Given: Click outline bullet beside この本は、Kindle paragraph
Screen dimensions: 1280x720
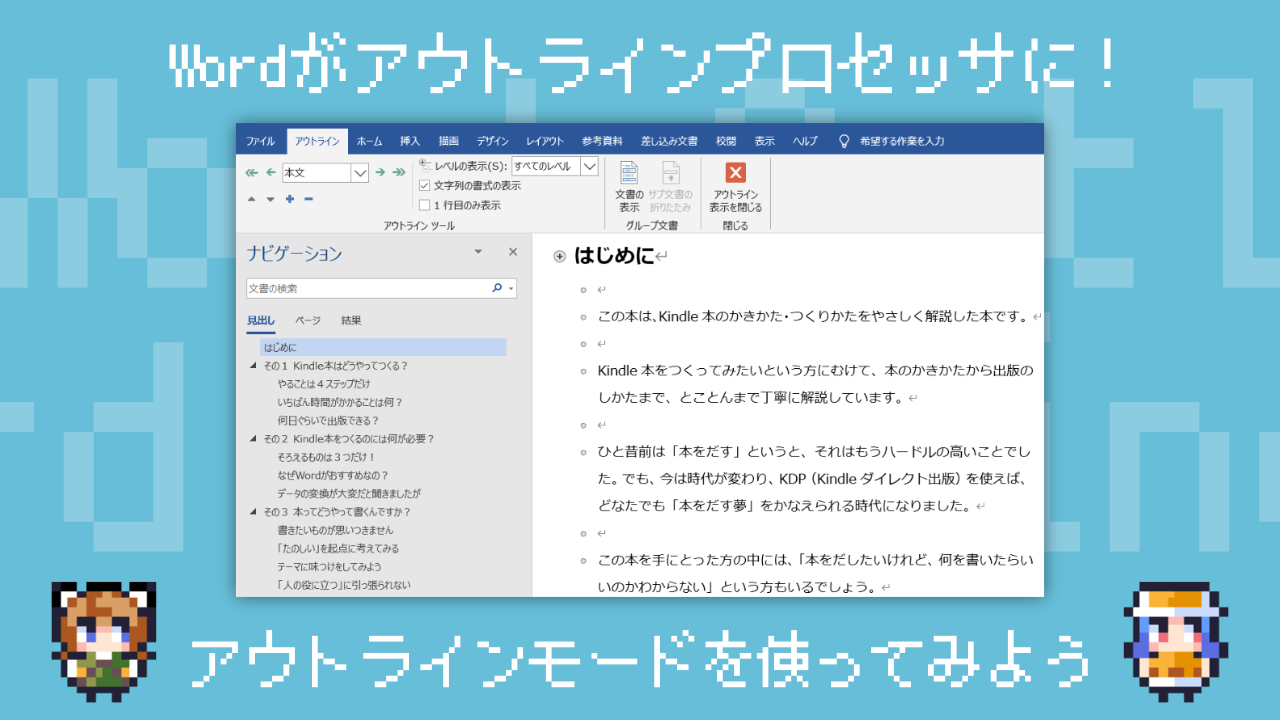Looking at the screenshot, I should pyautogui.click(x=583, y=317).
